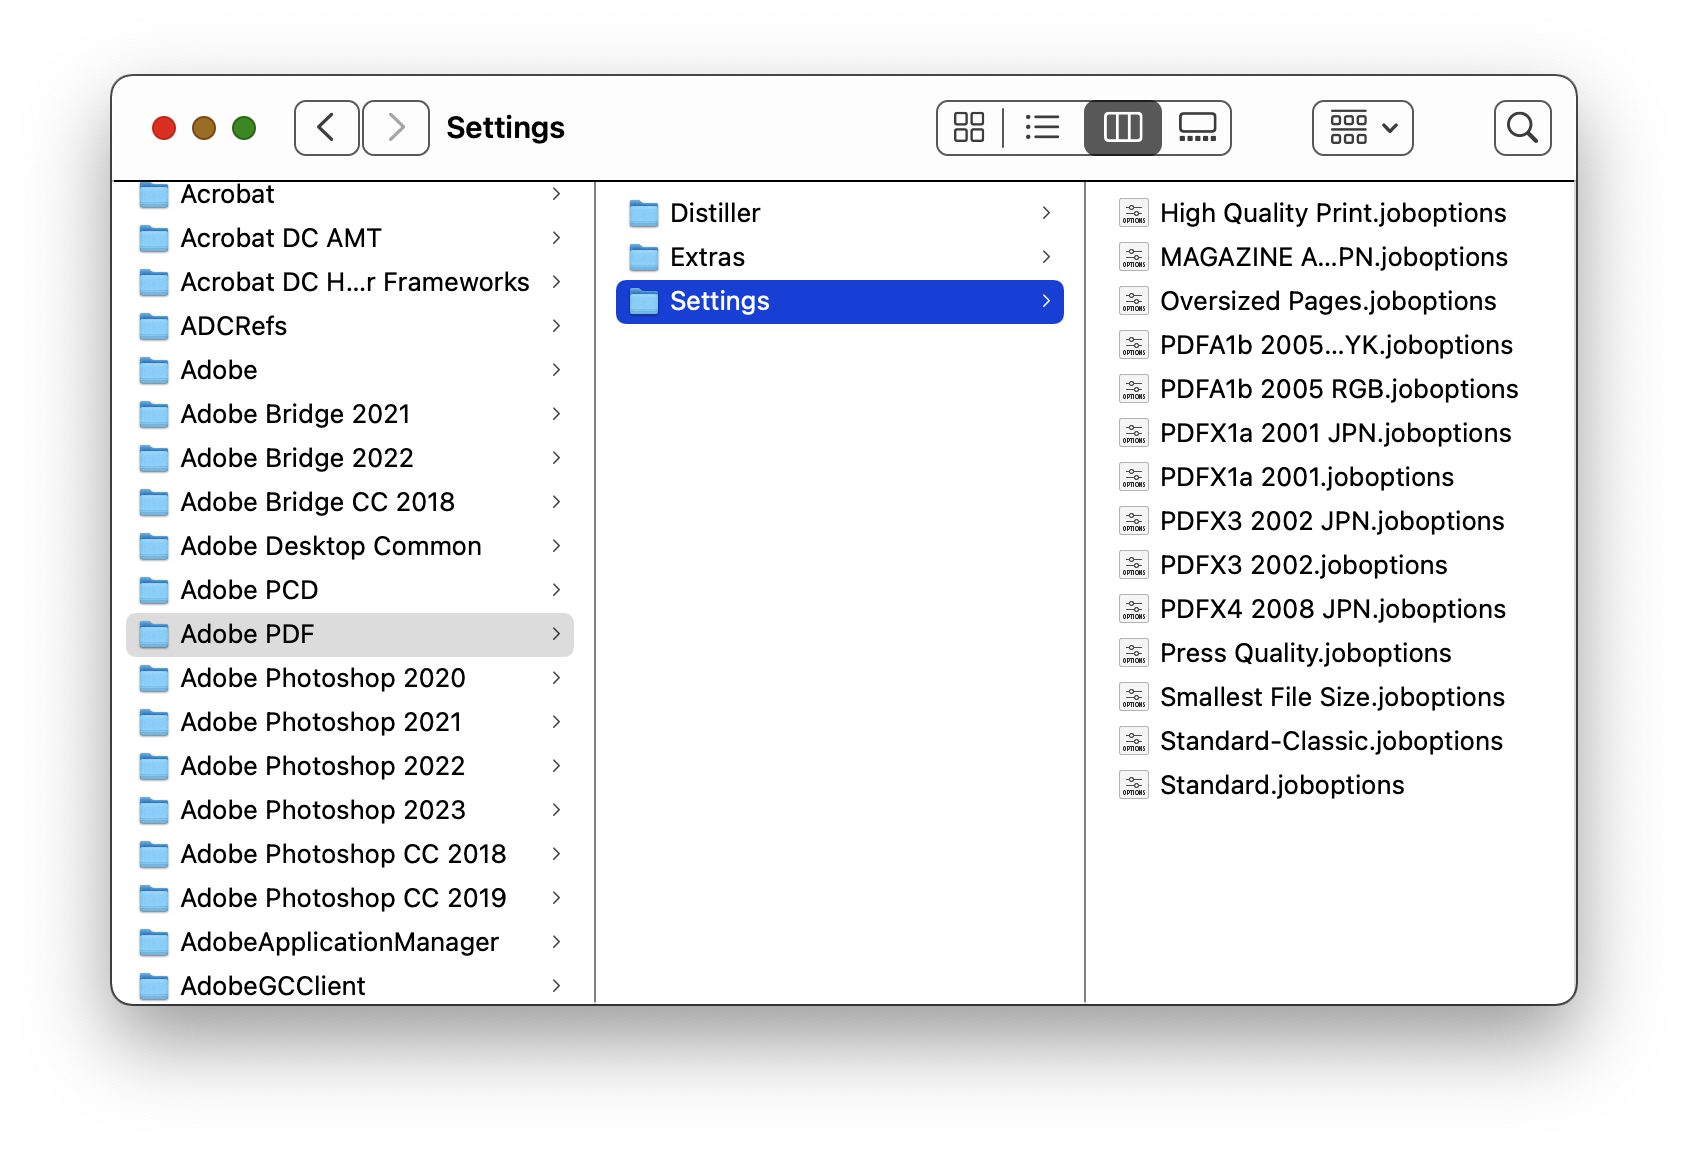Select Smallest File Size.joboptions
Image resolution: width=1688 pixels, height=1152 pixels.
[1332, 697]
